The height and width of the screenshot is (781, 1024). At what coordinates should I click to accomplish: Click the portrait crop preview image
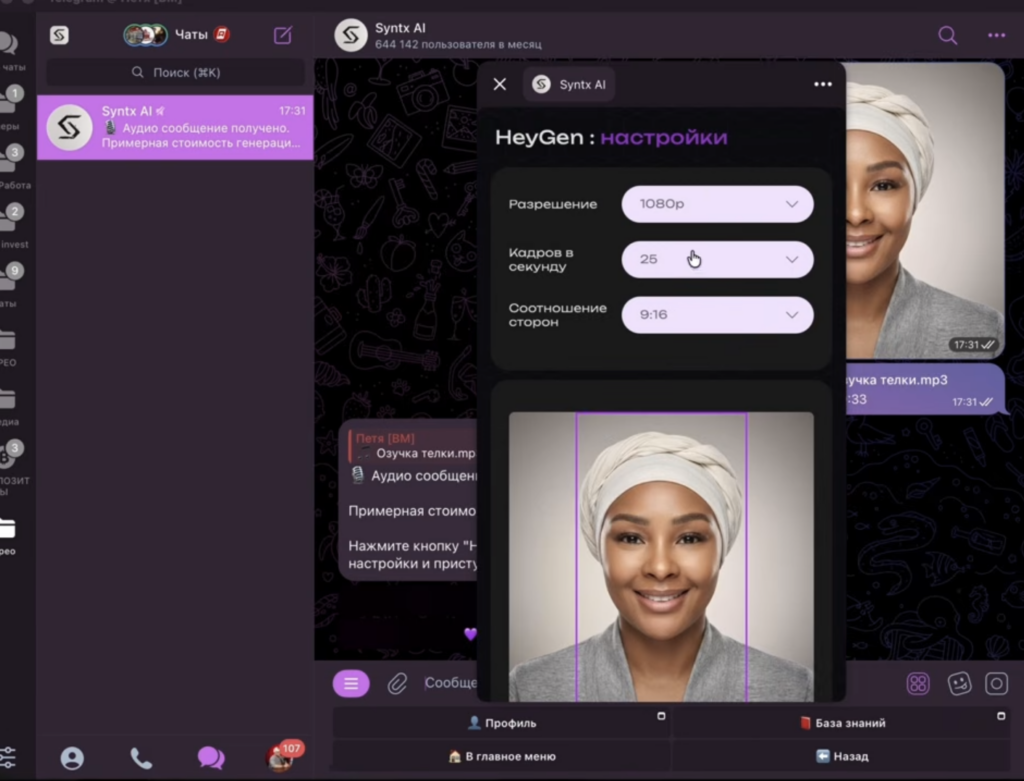coord(661,556)
